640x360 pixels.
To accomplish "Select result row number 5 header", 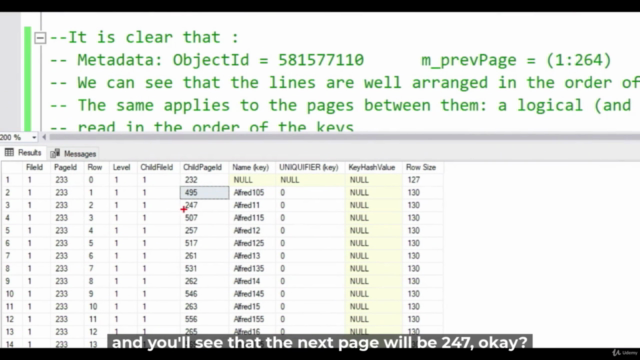I will pos(12,231).
